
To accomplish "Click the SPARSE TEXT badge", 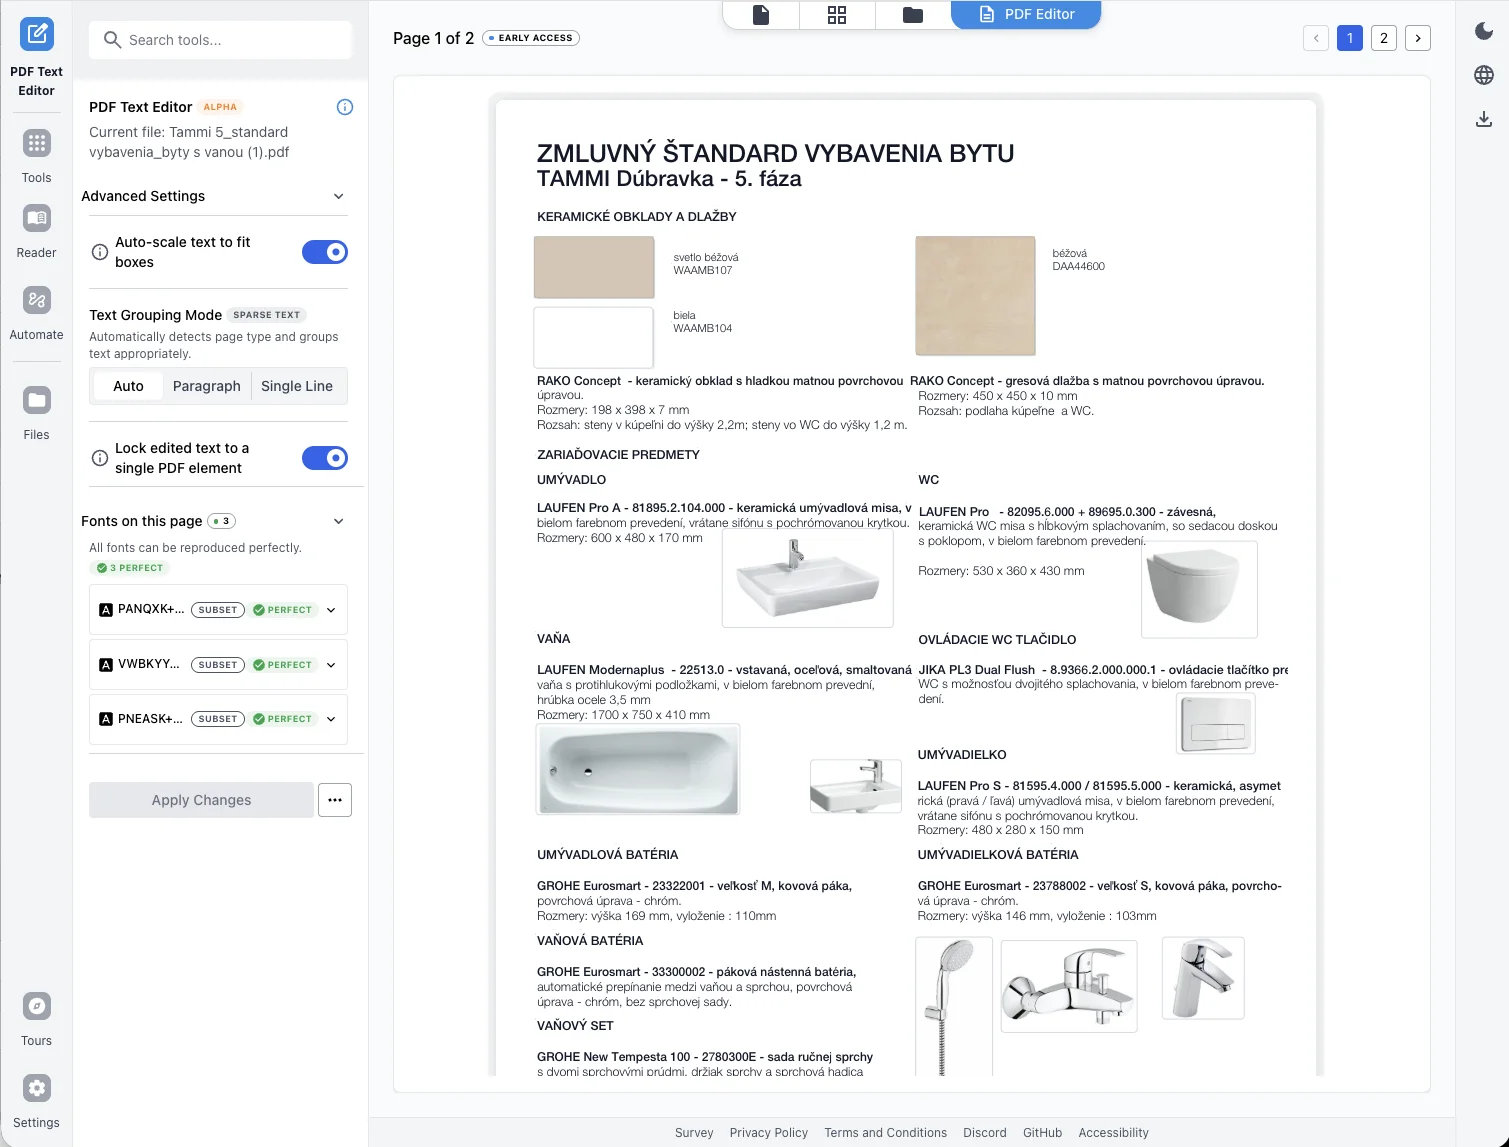I will click(267, 315).
